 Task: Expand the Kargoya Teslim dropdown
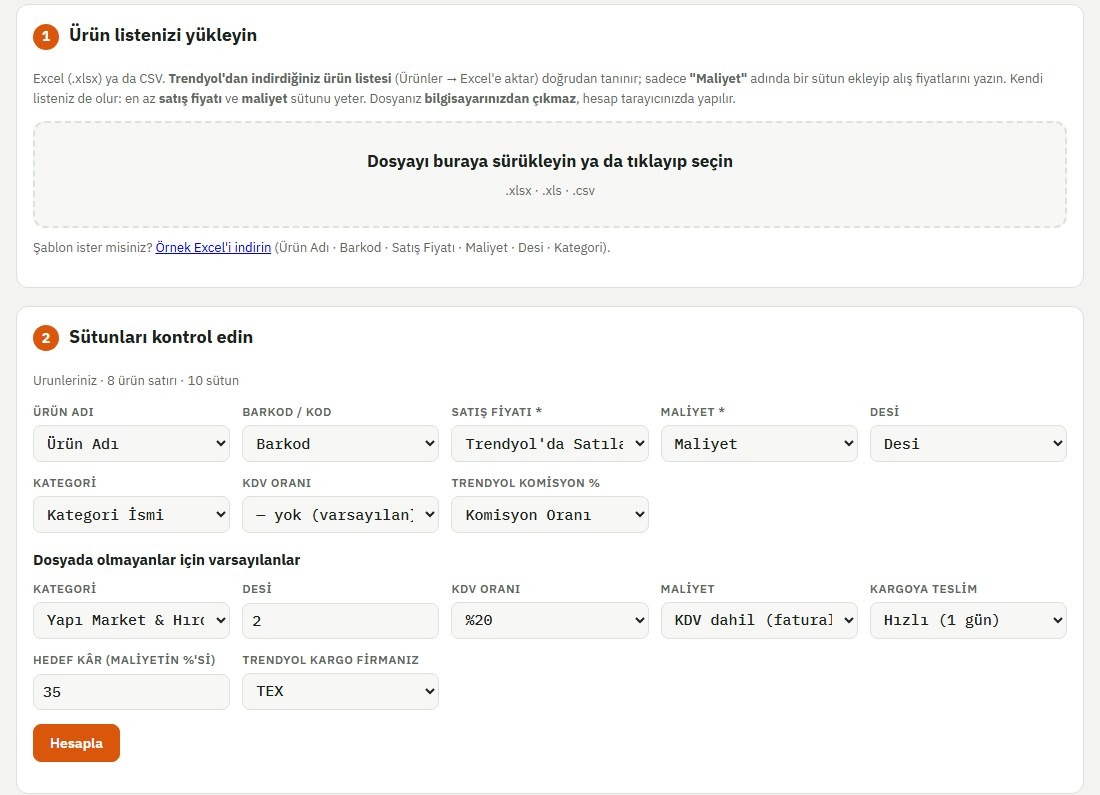click(968, 620)
